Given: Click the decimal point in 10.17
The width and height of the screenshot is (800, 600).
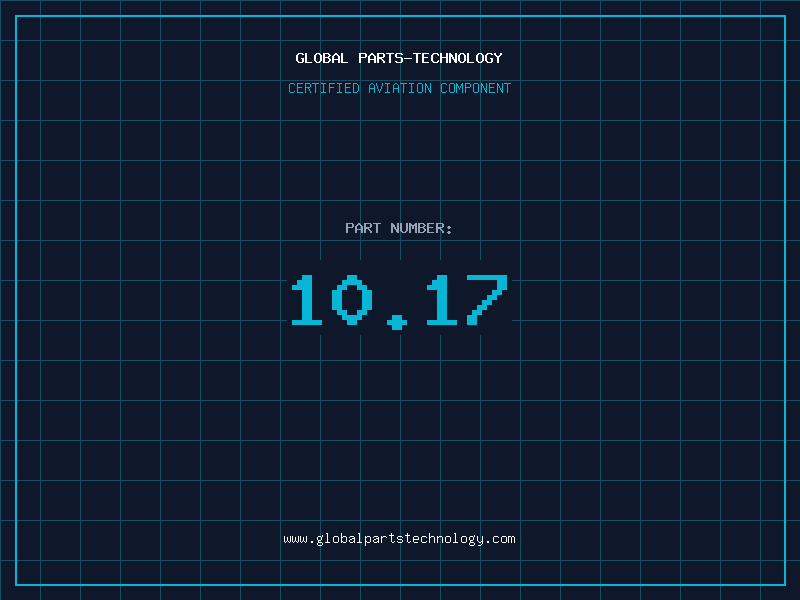Looking at the screenshot, I should pyautogui.click(x=398, y=321).
